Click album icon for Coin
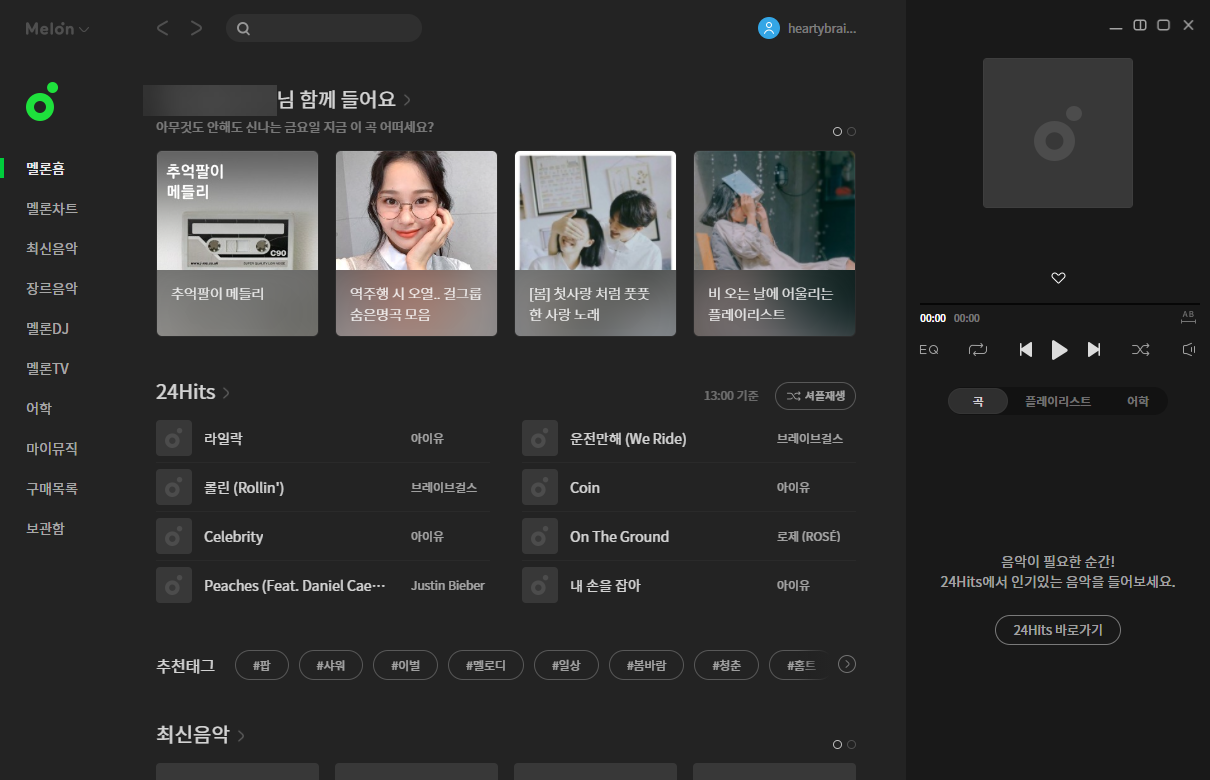This screenshot has height=780, width=1210. coord(540,487)
